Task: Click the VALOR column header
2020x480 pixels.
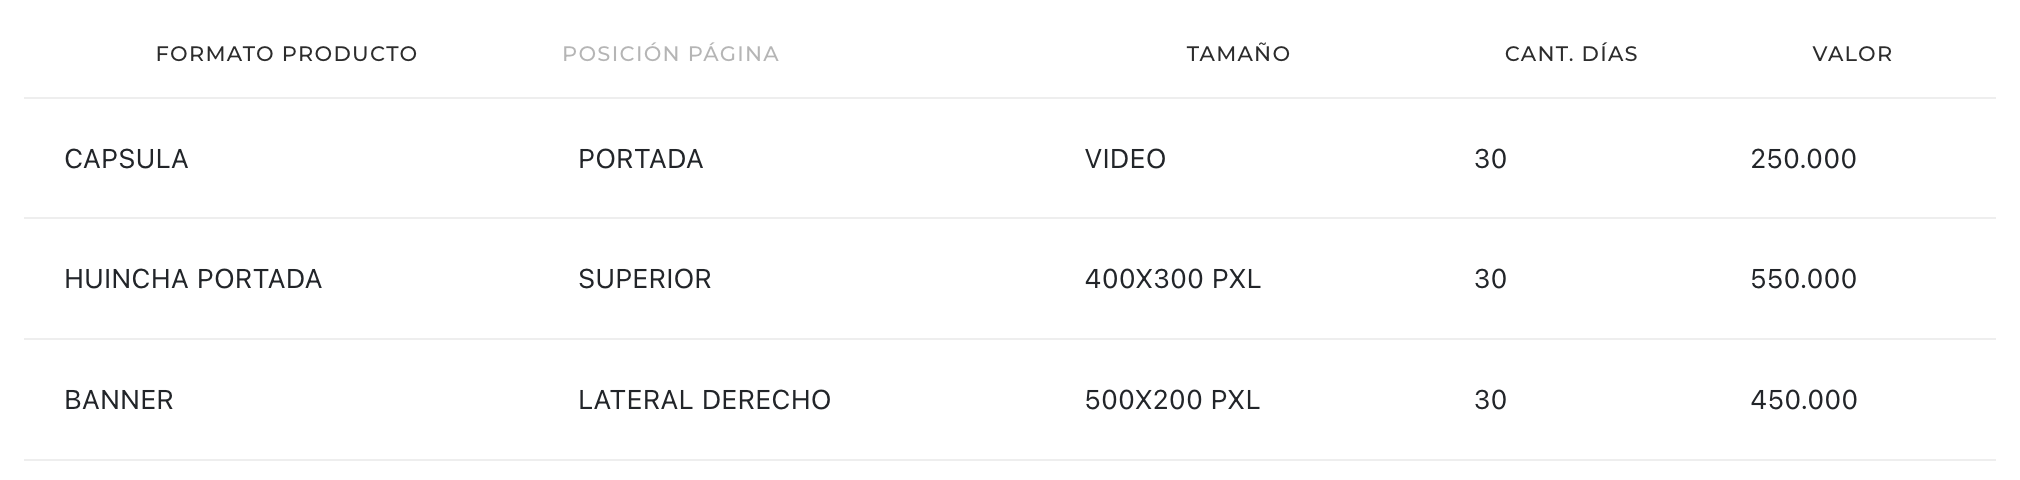Action: (x=1853, y=54)
